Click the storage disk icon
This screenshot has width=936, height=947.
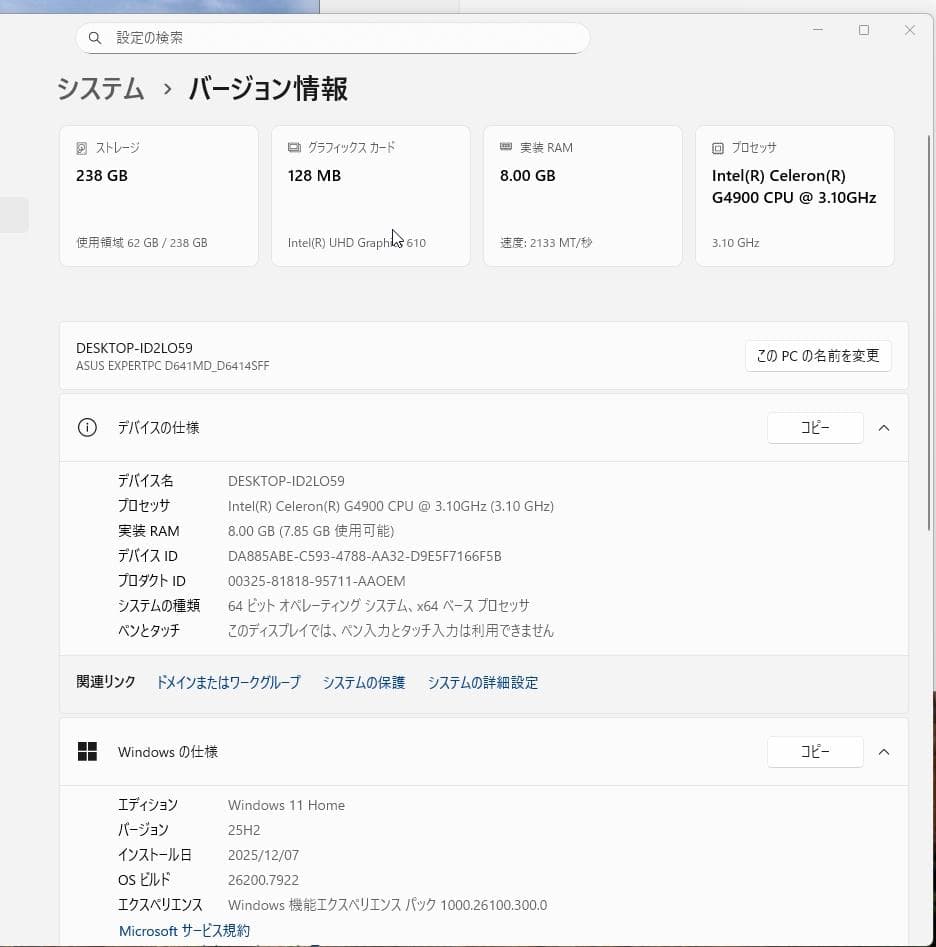tap(82, 148)
